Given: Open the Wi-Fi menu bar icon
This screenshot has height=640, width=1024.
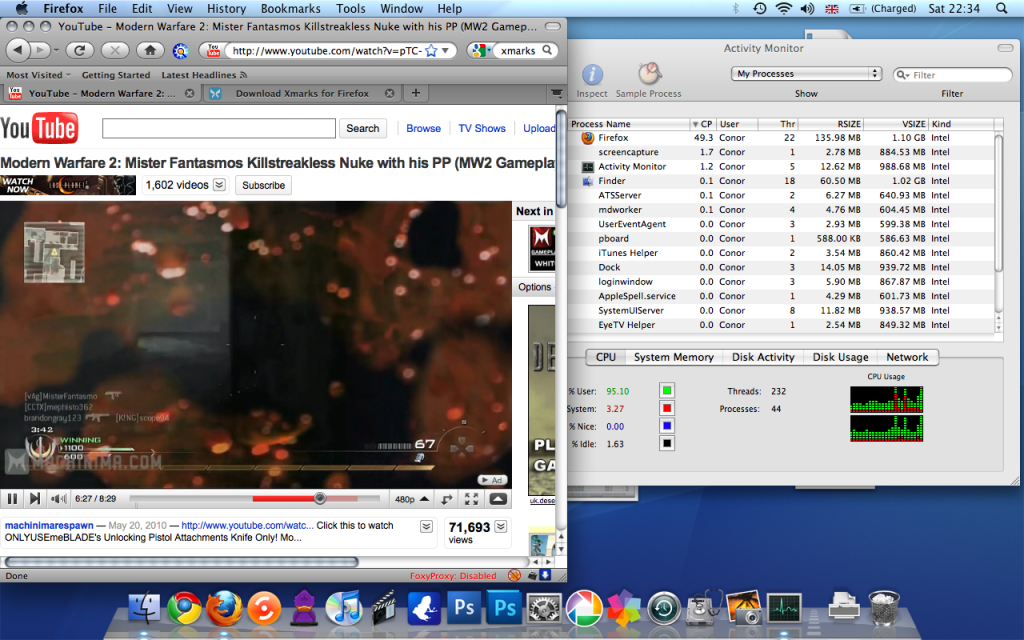Looking at the screenshot, I should tap(784, 8).
